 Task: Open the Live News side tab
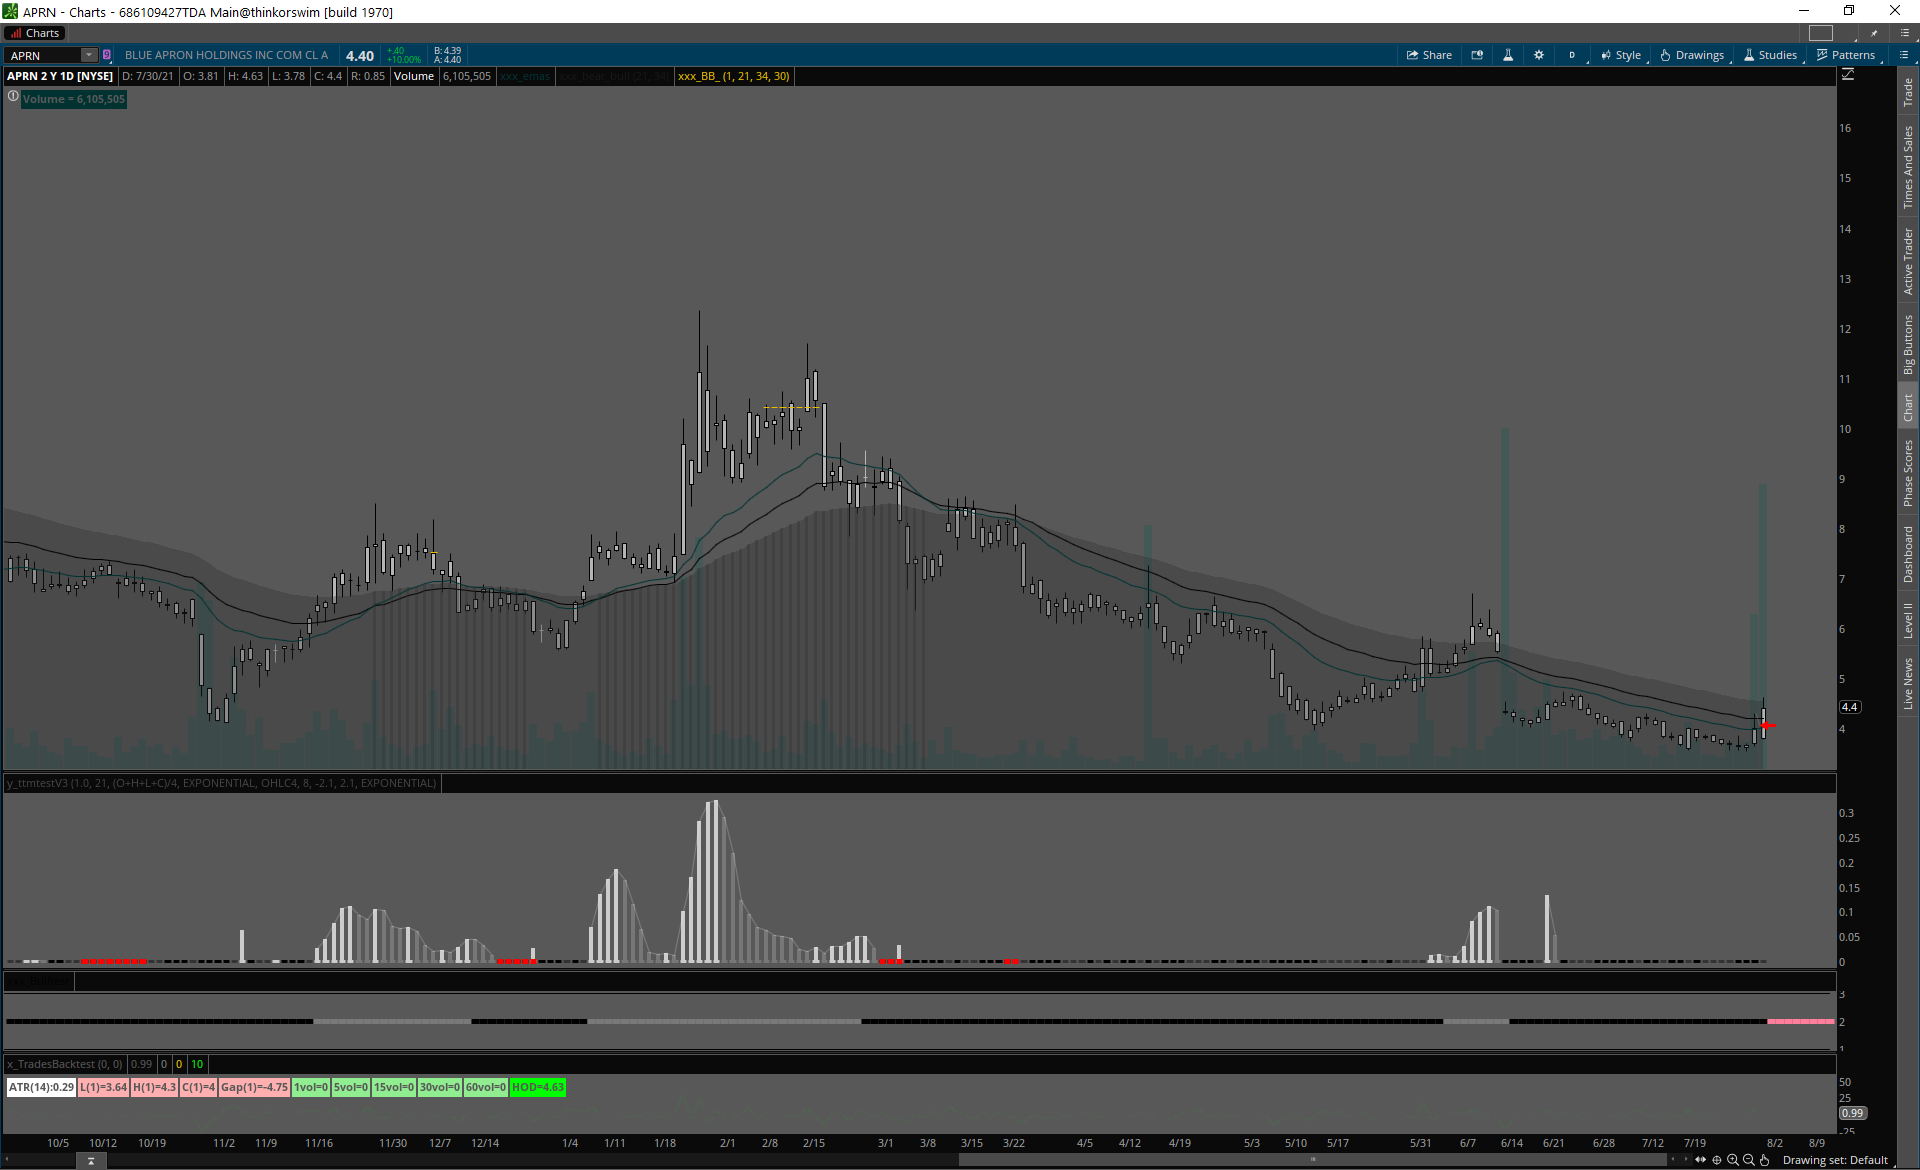click(1908, 684)
